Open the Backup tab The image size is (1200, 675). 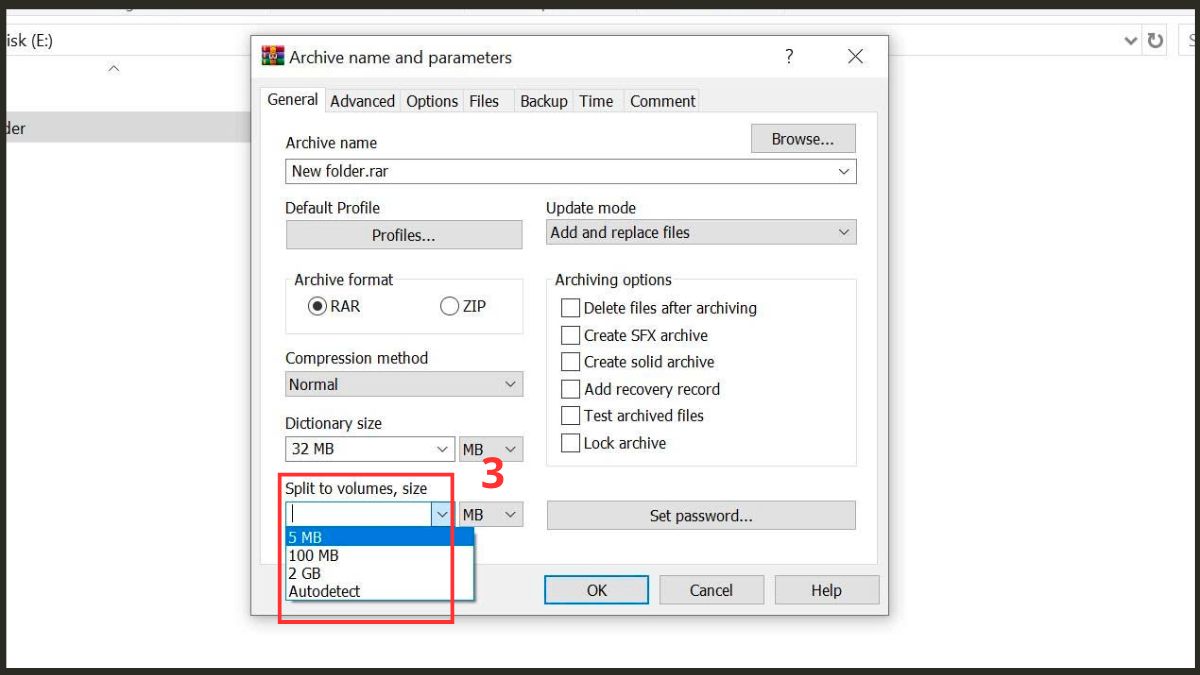pos(544,101)
